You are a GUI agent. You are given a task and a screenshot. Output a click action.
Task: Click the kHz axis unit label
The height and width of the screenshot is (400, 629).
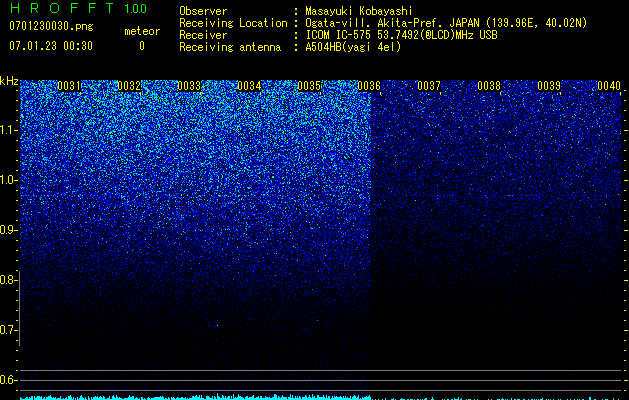pos(9,81)
